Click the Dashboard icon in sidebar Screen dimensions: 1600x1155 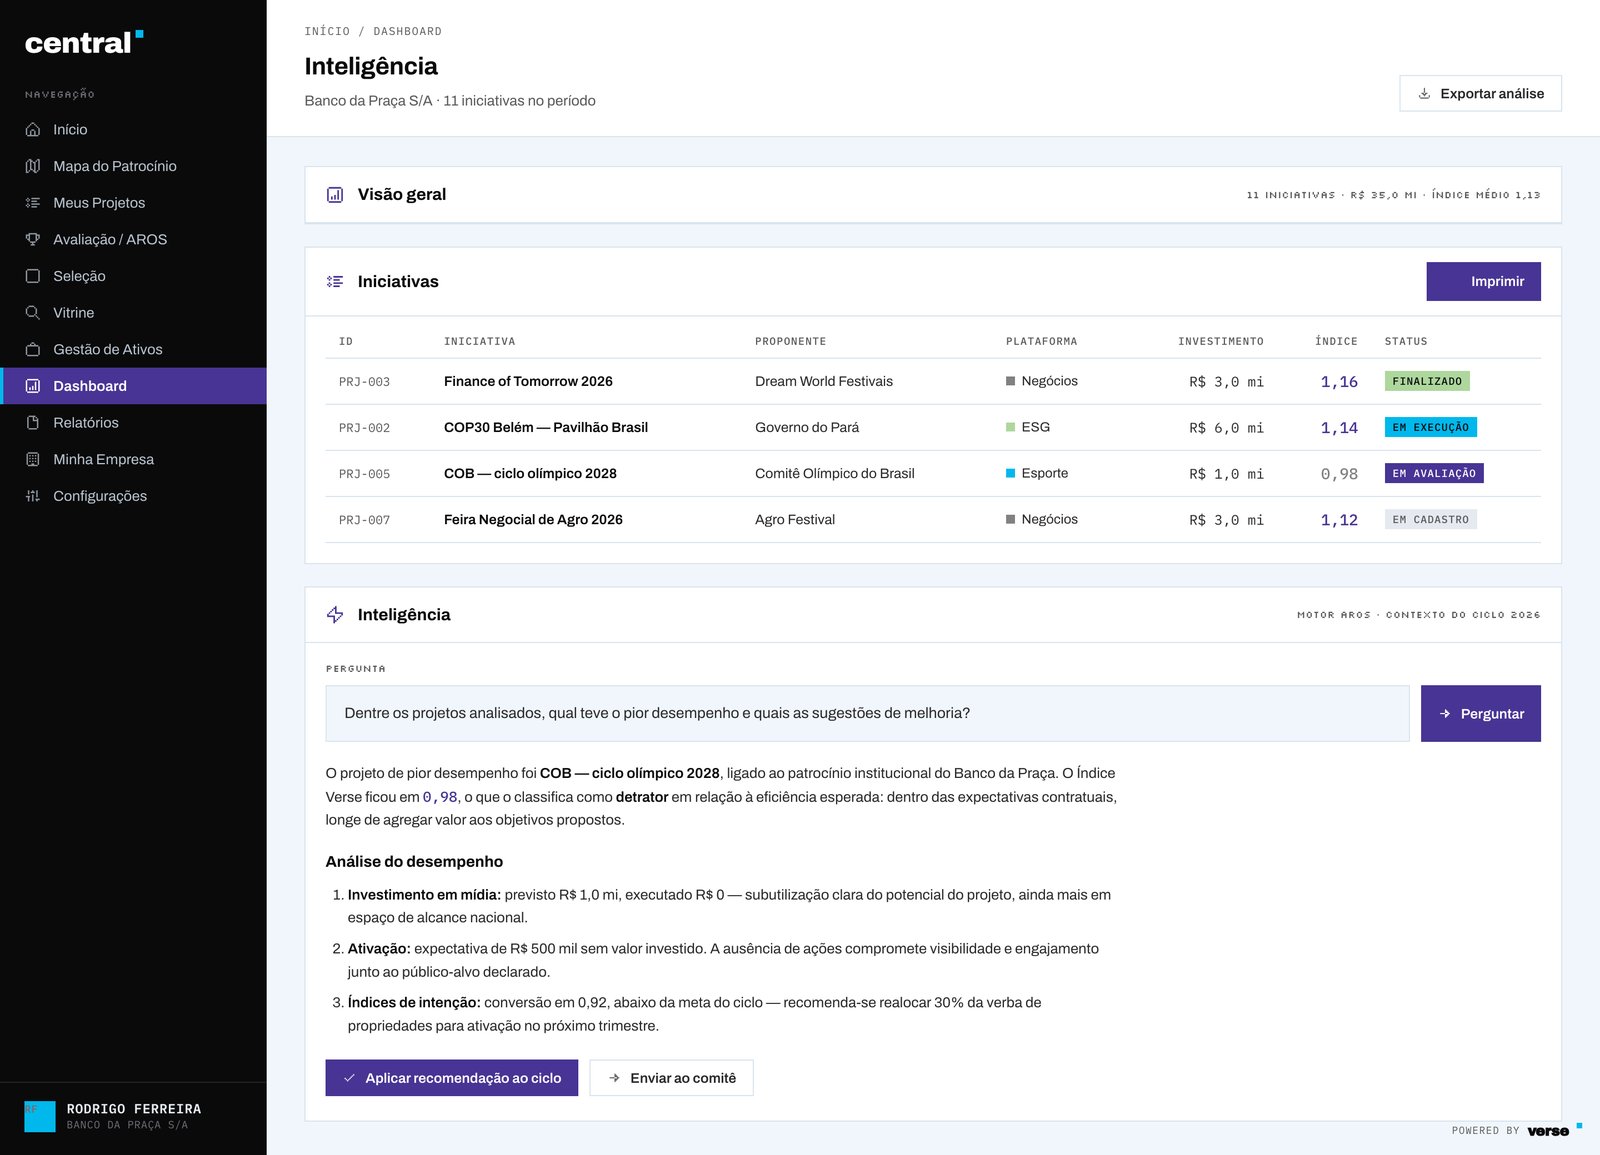click(x=33, y=386)
